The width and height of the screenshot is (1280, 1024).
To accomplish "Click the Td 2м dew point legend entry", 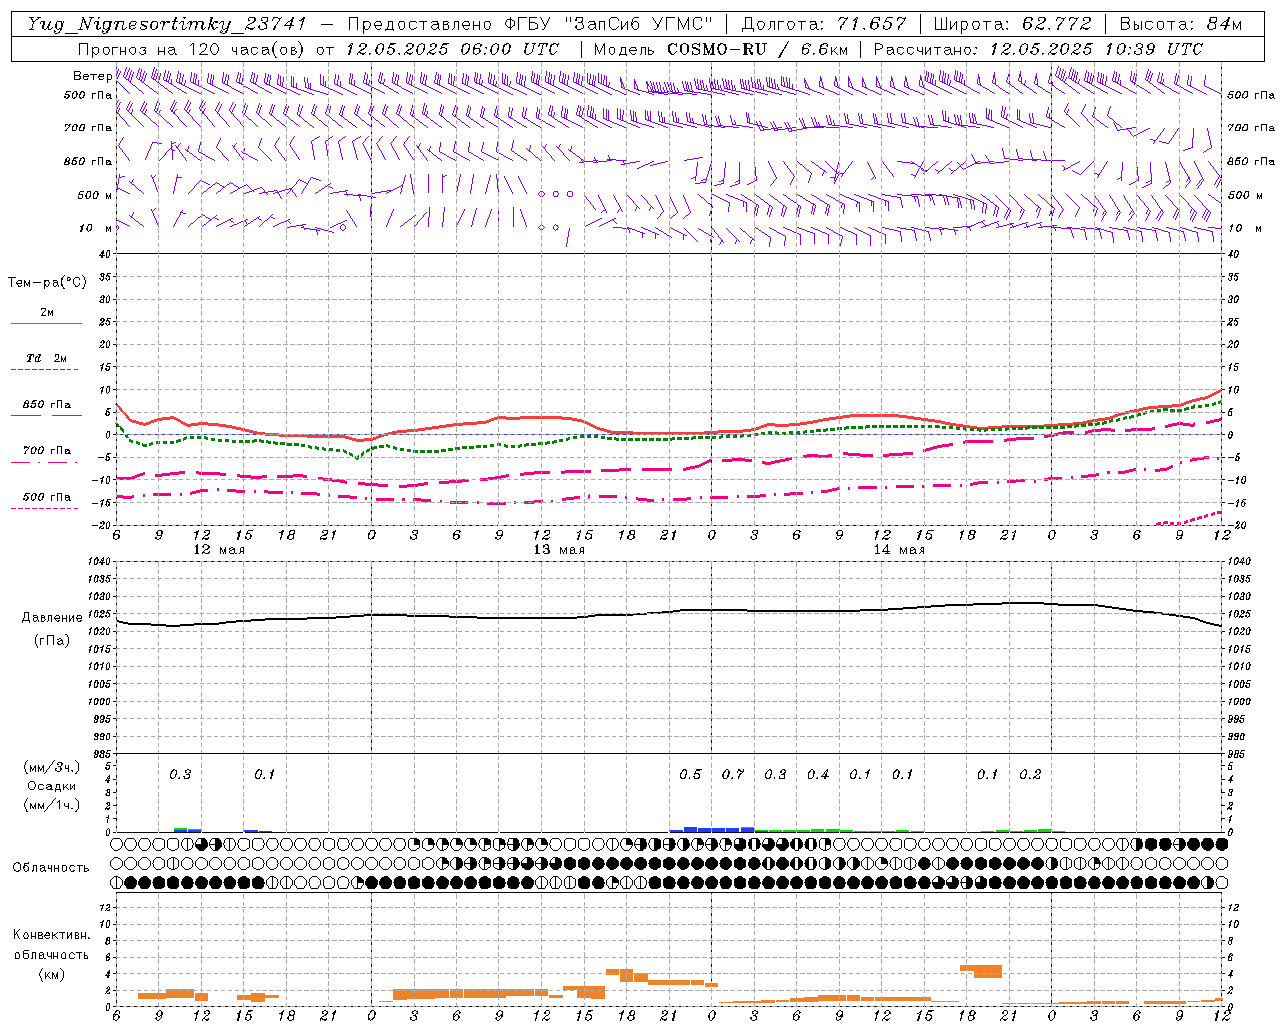I will (x=47, y=358).
